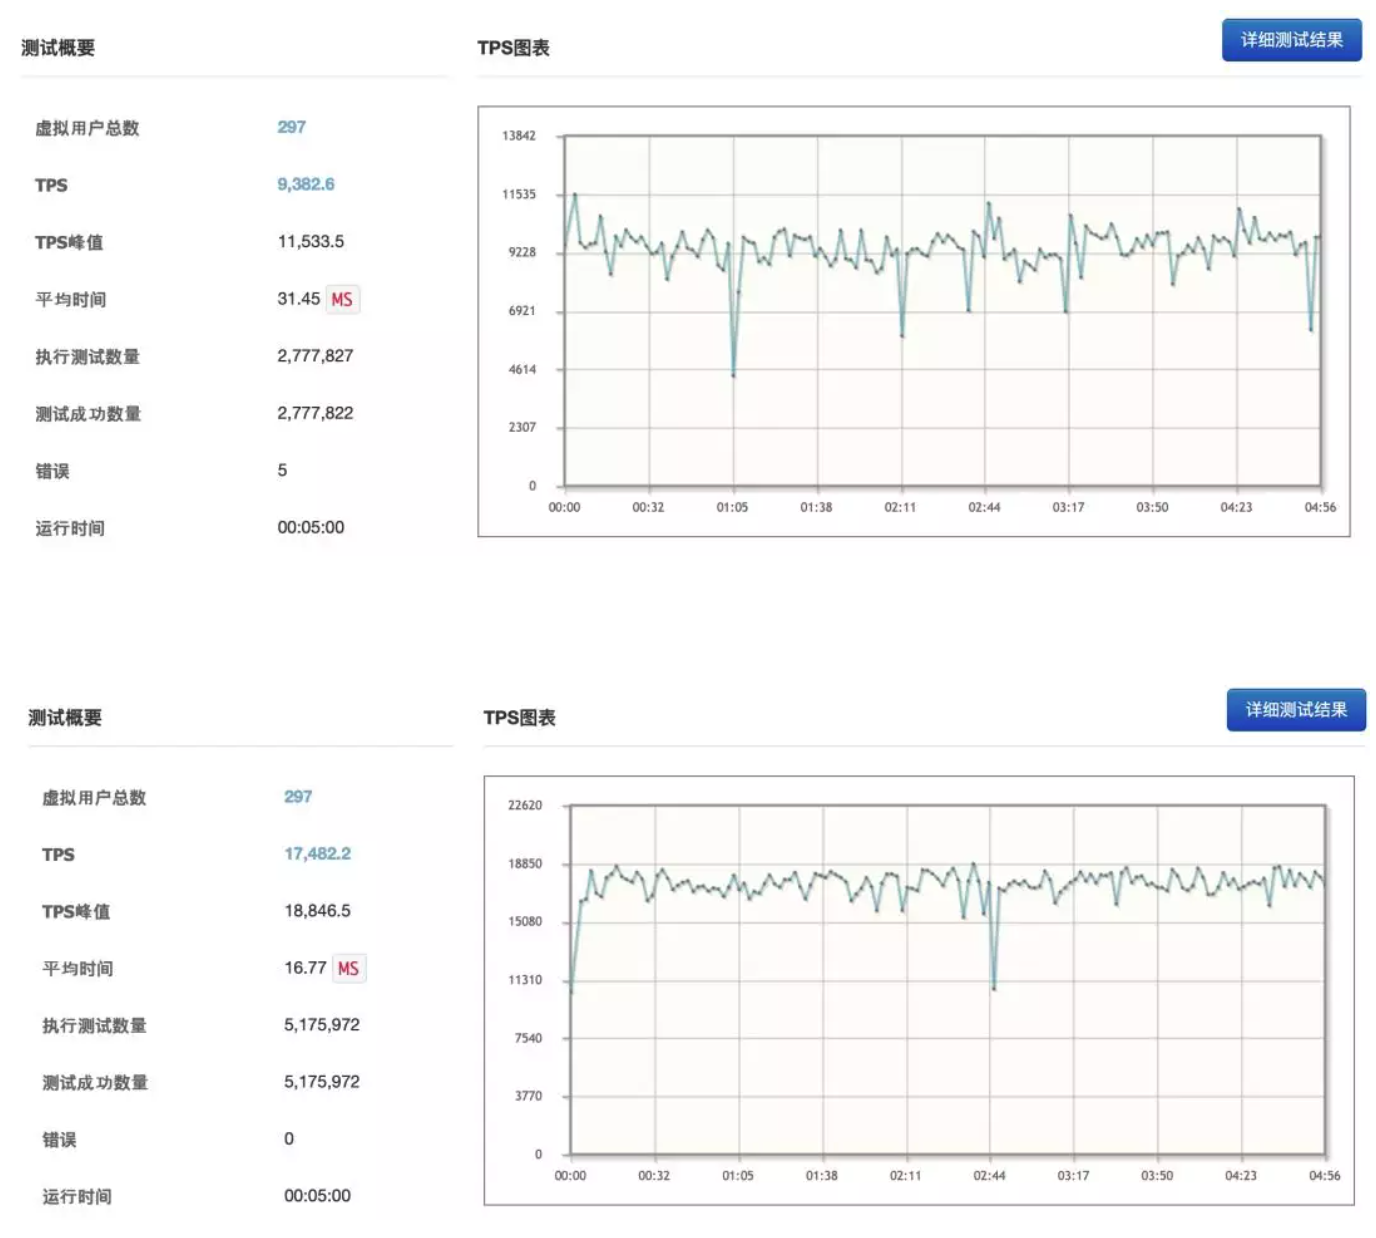Select the y-axis label 6921 on the upper chart
This screenshot has height=1238, width=1376.
522,311
